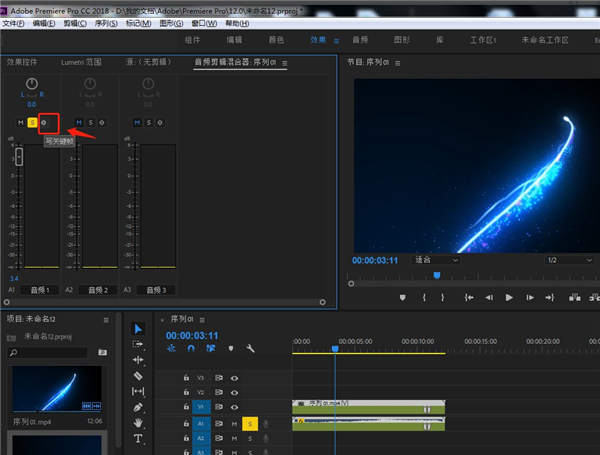The width and height of the screenshot is (600, 455).
Task: Open the 文件 menu
Action: 11,22
